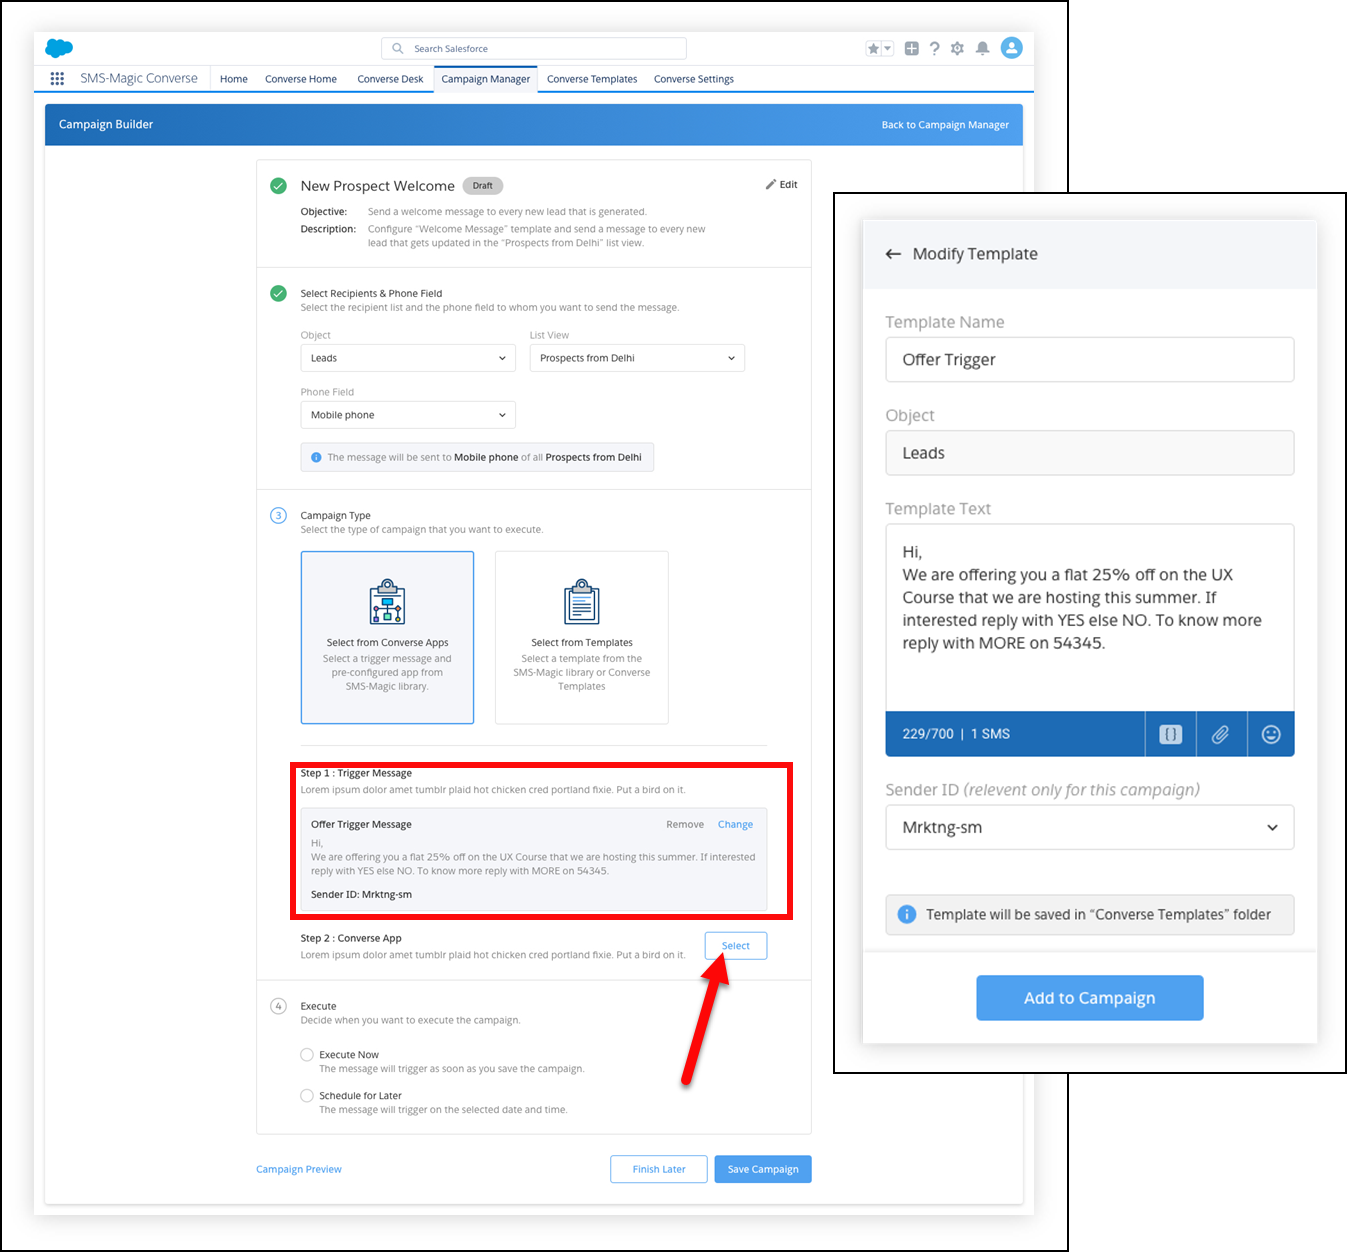This screenshot has width=1347, height=1252.
Task: Click the pencil Edit icon for campaign
Action: (x=771, y=184)
